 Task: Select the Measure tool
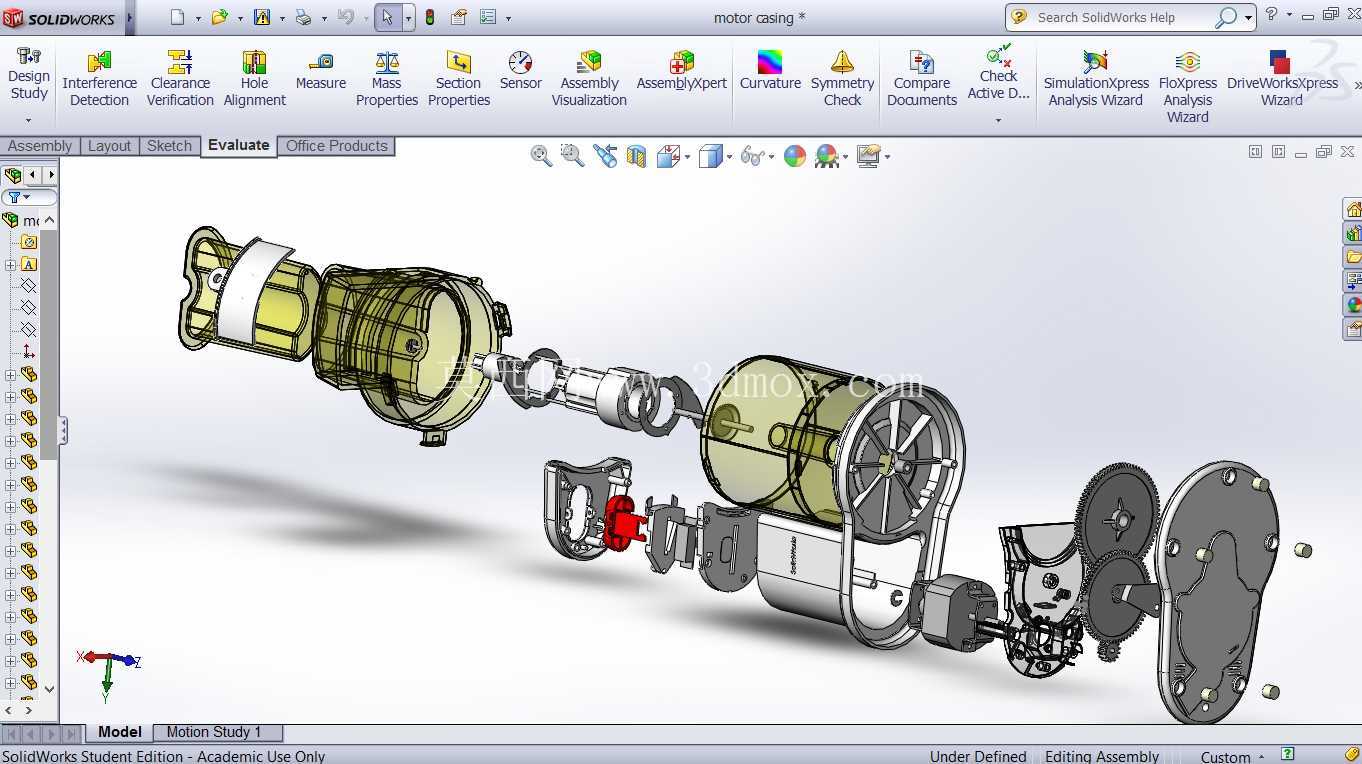tap(321, 71)
